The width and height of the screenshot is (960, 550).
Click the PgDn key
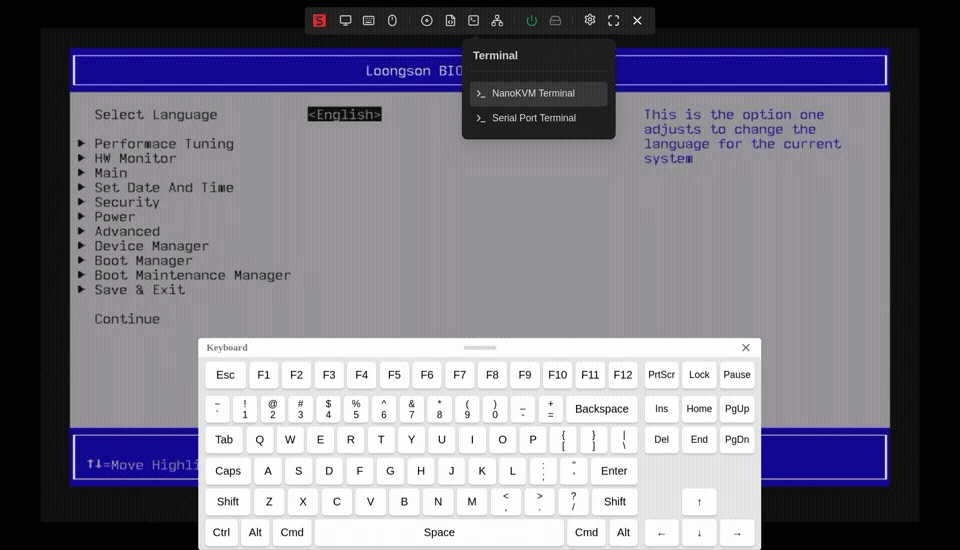click(x=737, y=440)
